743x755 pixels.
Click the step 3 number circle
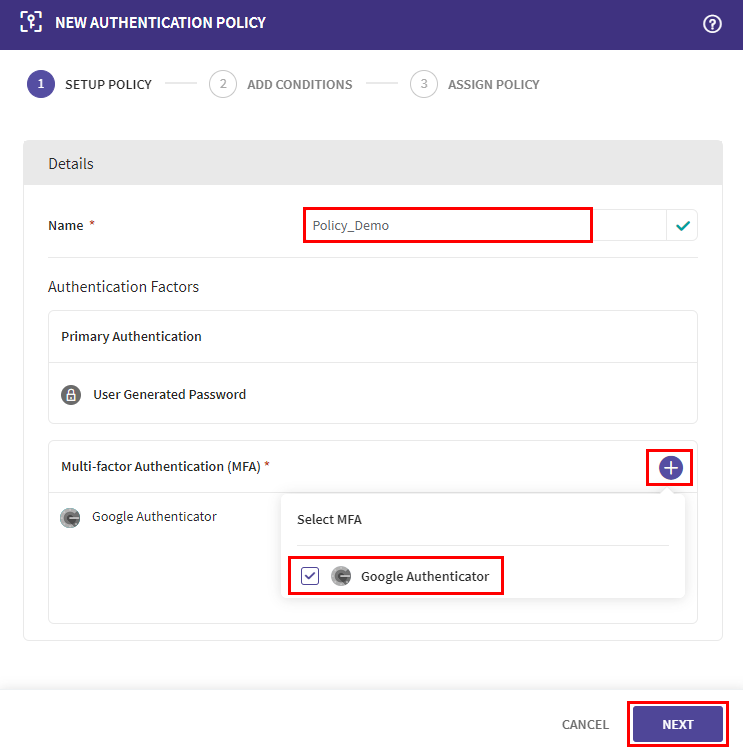click(x=424, y=84)
